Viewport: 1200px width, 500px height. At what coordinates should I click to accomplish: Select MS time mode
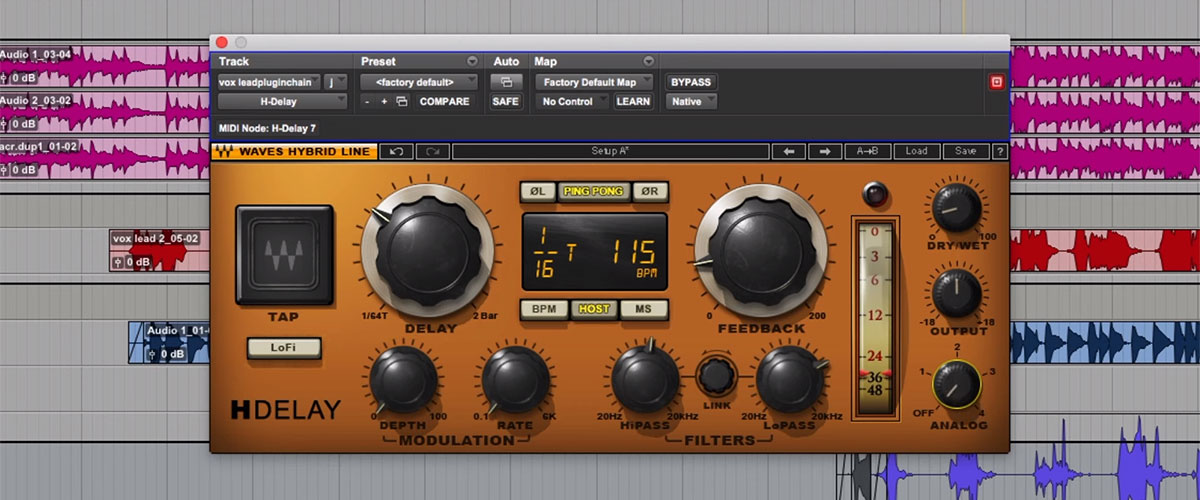click(644, 309)
